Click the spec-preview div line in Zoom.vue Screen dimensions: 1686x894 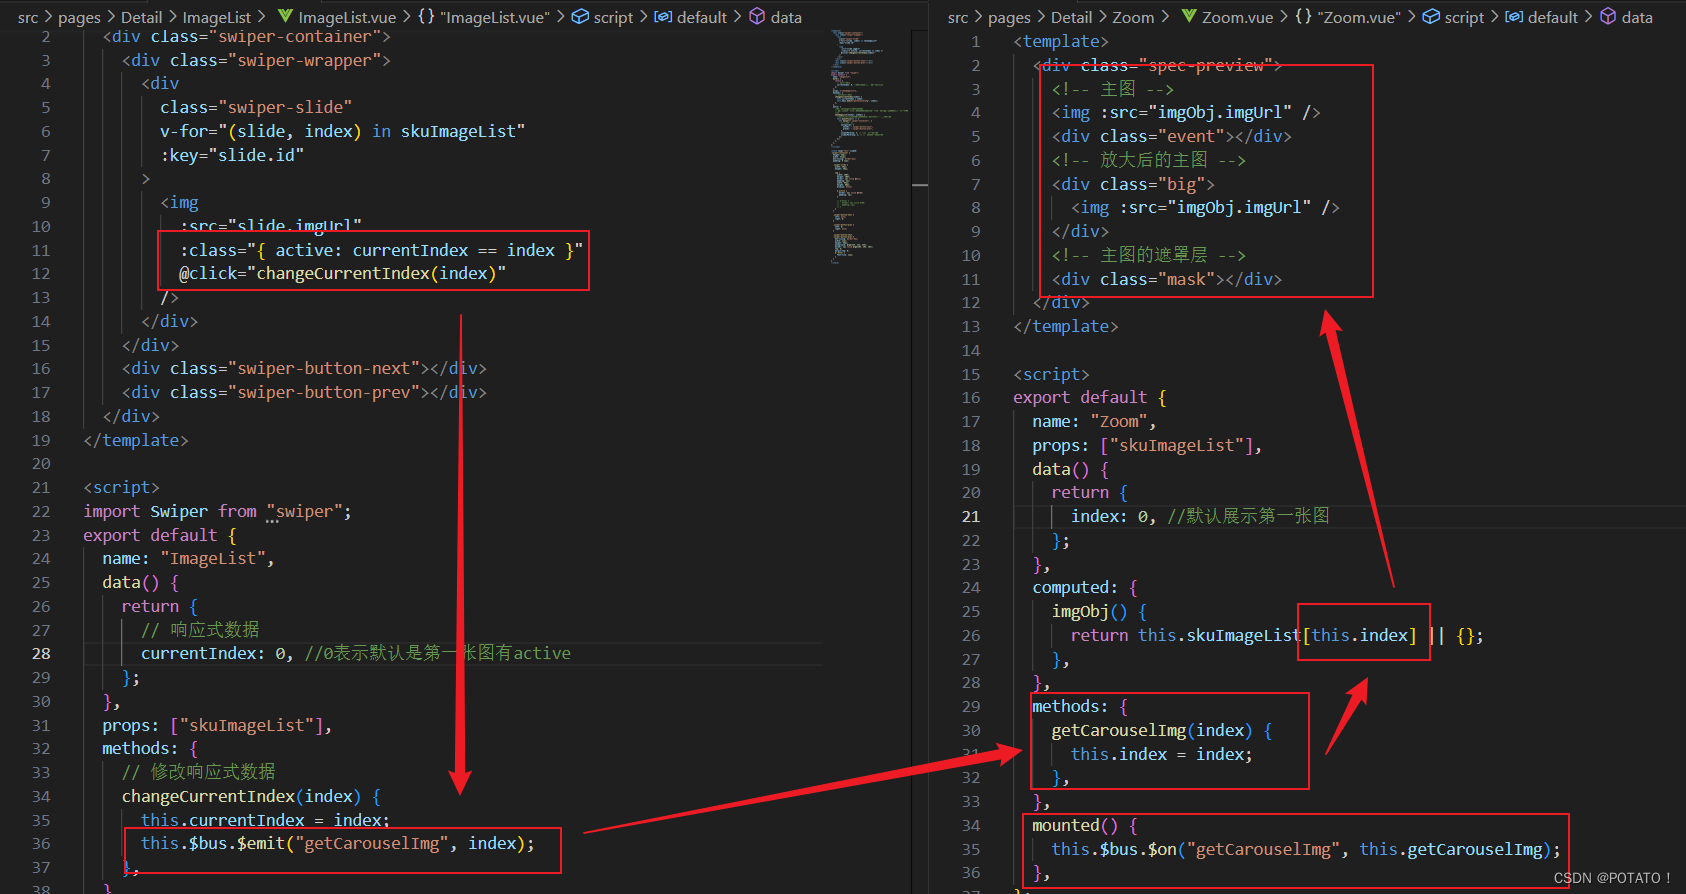click(1157, 65)
